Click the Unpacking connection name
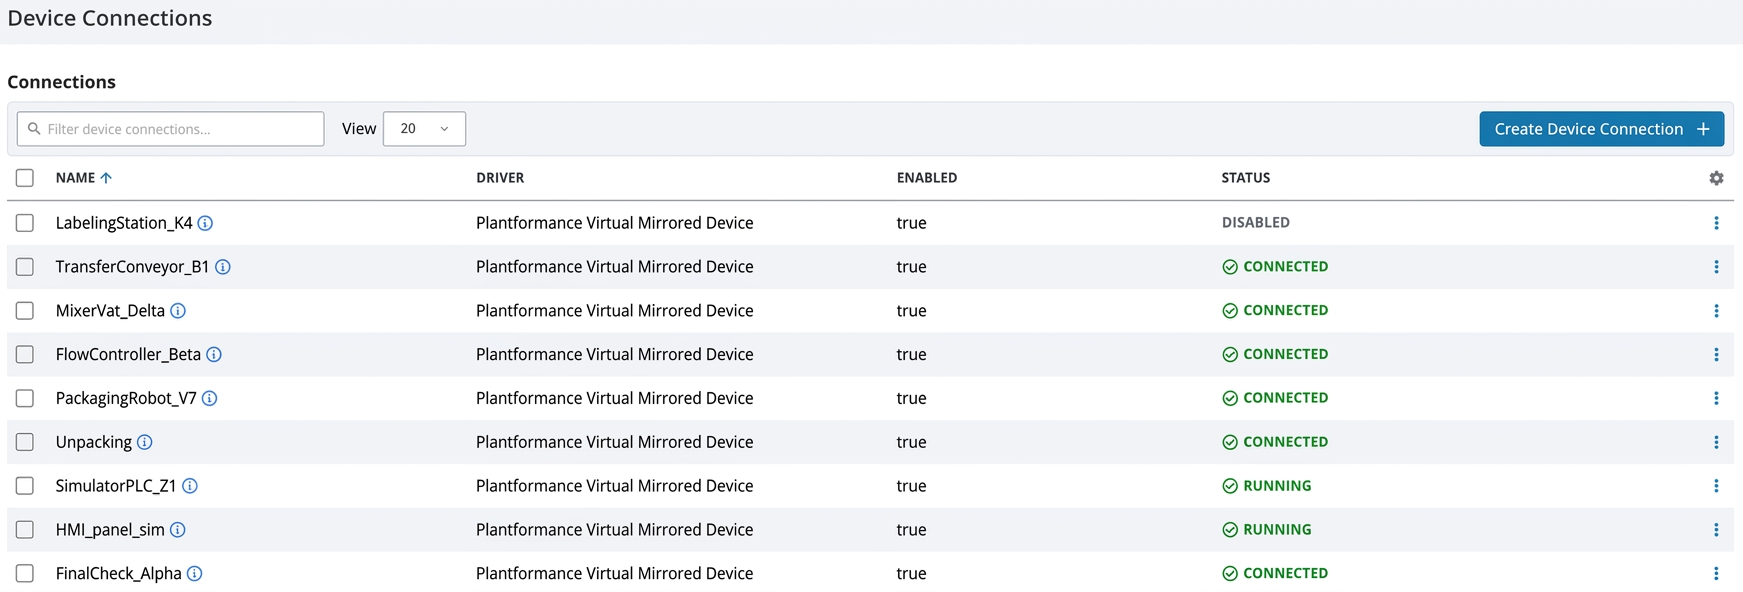The width and height of the screenshot is (1743, 592). tap(94, 442)
